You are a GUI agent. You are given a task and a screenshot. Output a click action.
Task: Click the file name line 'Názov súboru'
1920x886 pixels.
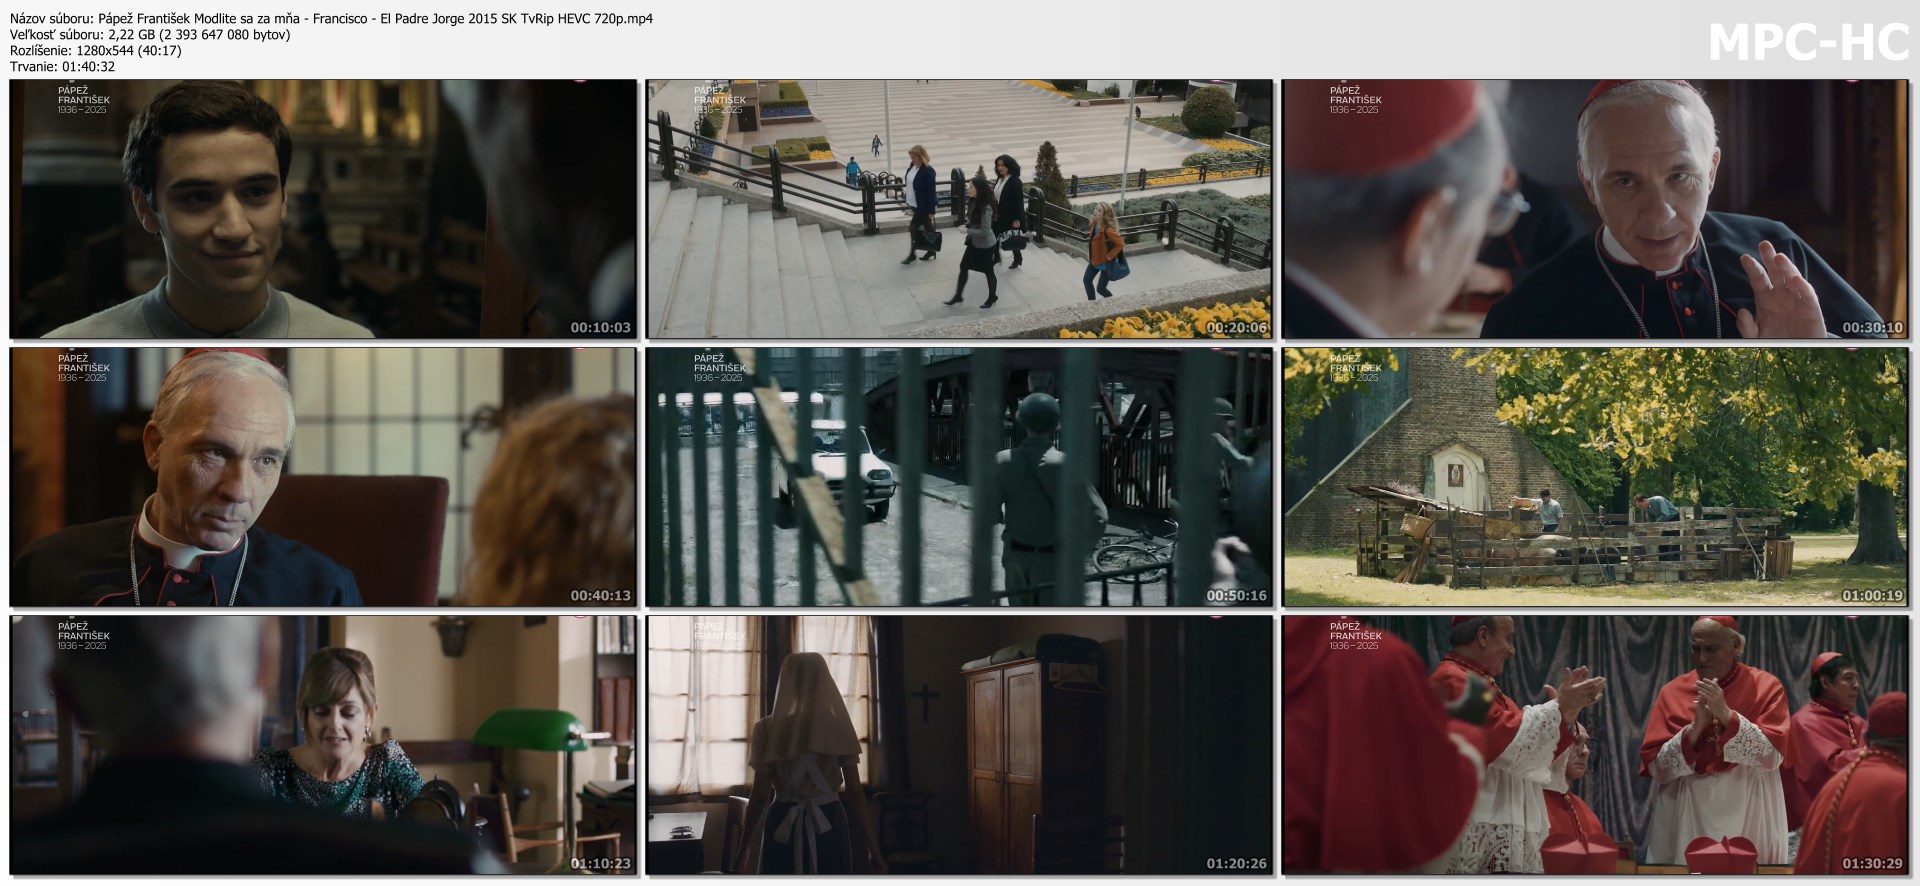coord(331,18)
